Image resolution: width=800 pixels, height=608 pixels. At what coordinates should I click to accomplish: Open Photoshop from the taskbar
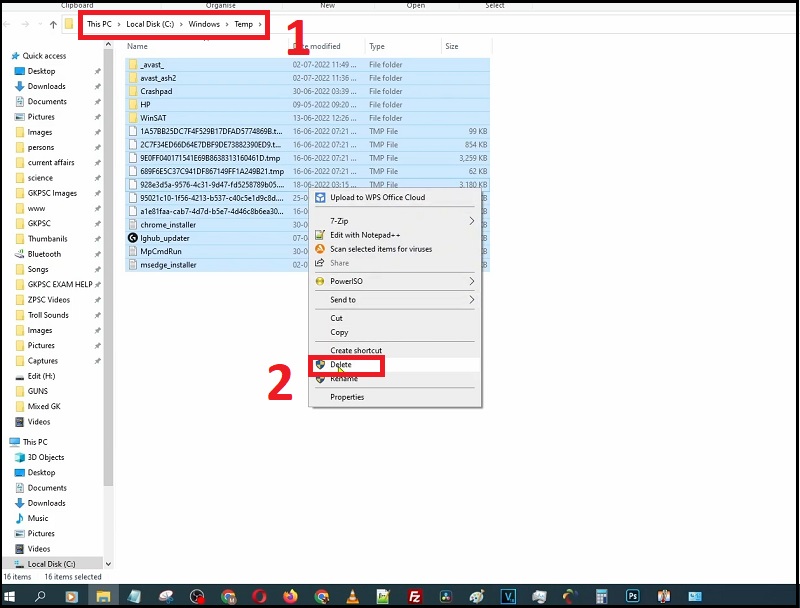pos(631,596)
